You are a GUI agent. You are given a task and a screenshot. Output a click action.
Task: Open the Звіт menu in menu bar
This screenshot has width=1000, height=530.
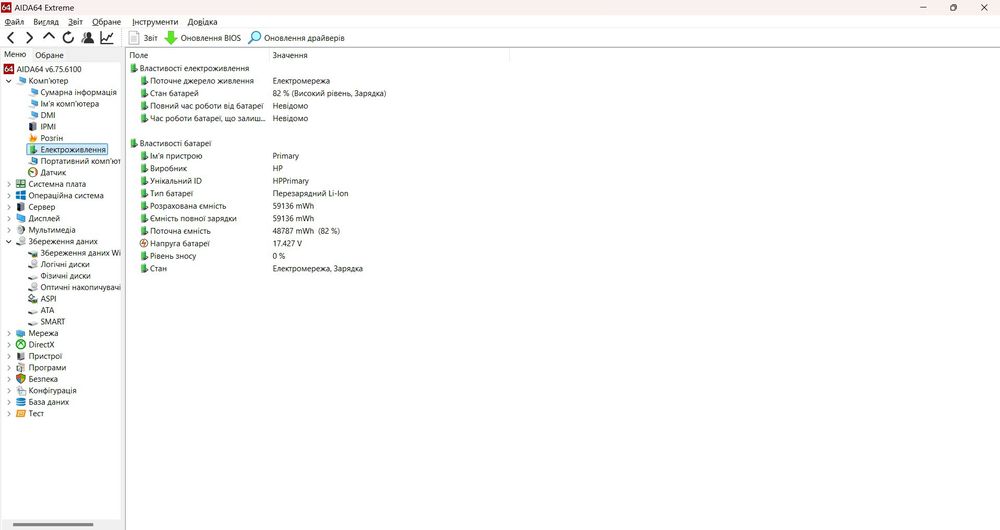click(75, 22)
